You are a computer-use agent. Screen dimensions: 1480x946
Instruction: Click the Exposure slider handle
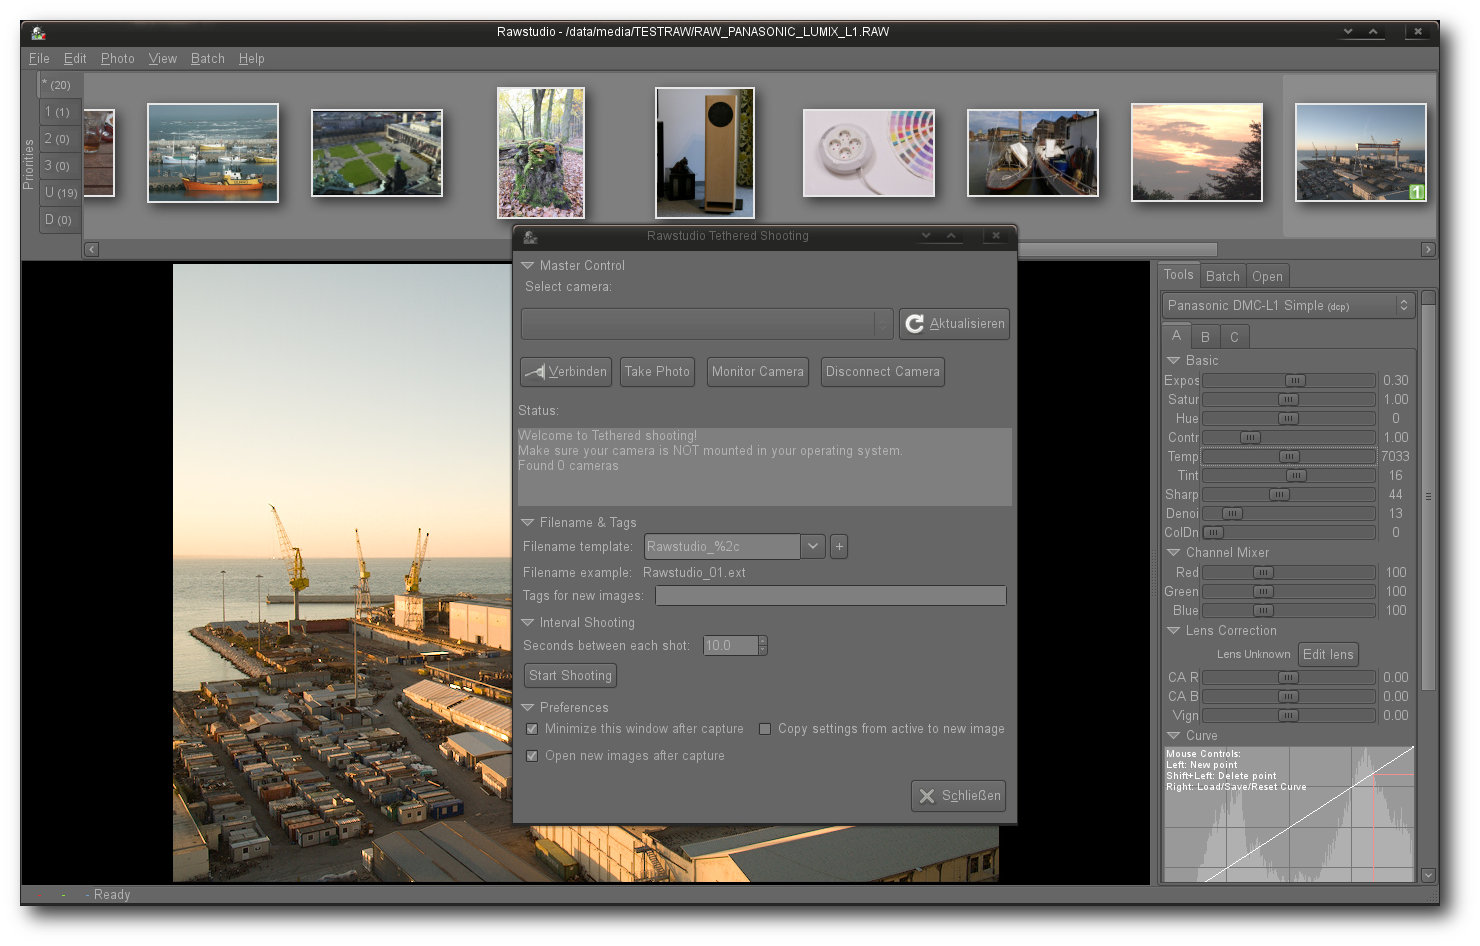[x=1295, y=381]
